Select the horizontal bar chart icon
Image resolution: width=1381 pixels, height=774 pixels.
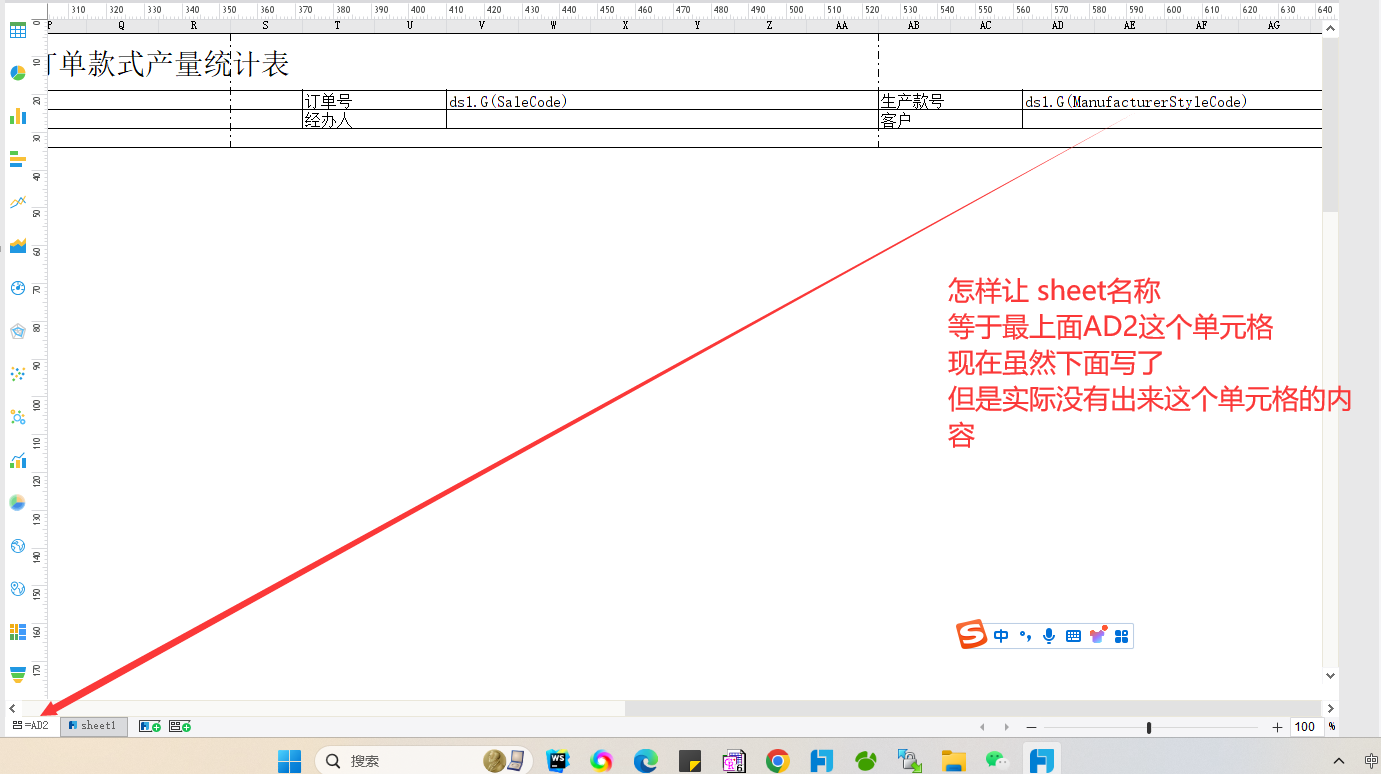click(18, 158)
